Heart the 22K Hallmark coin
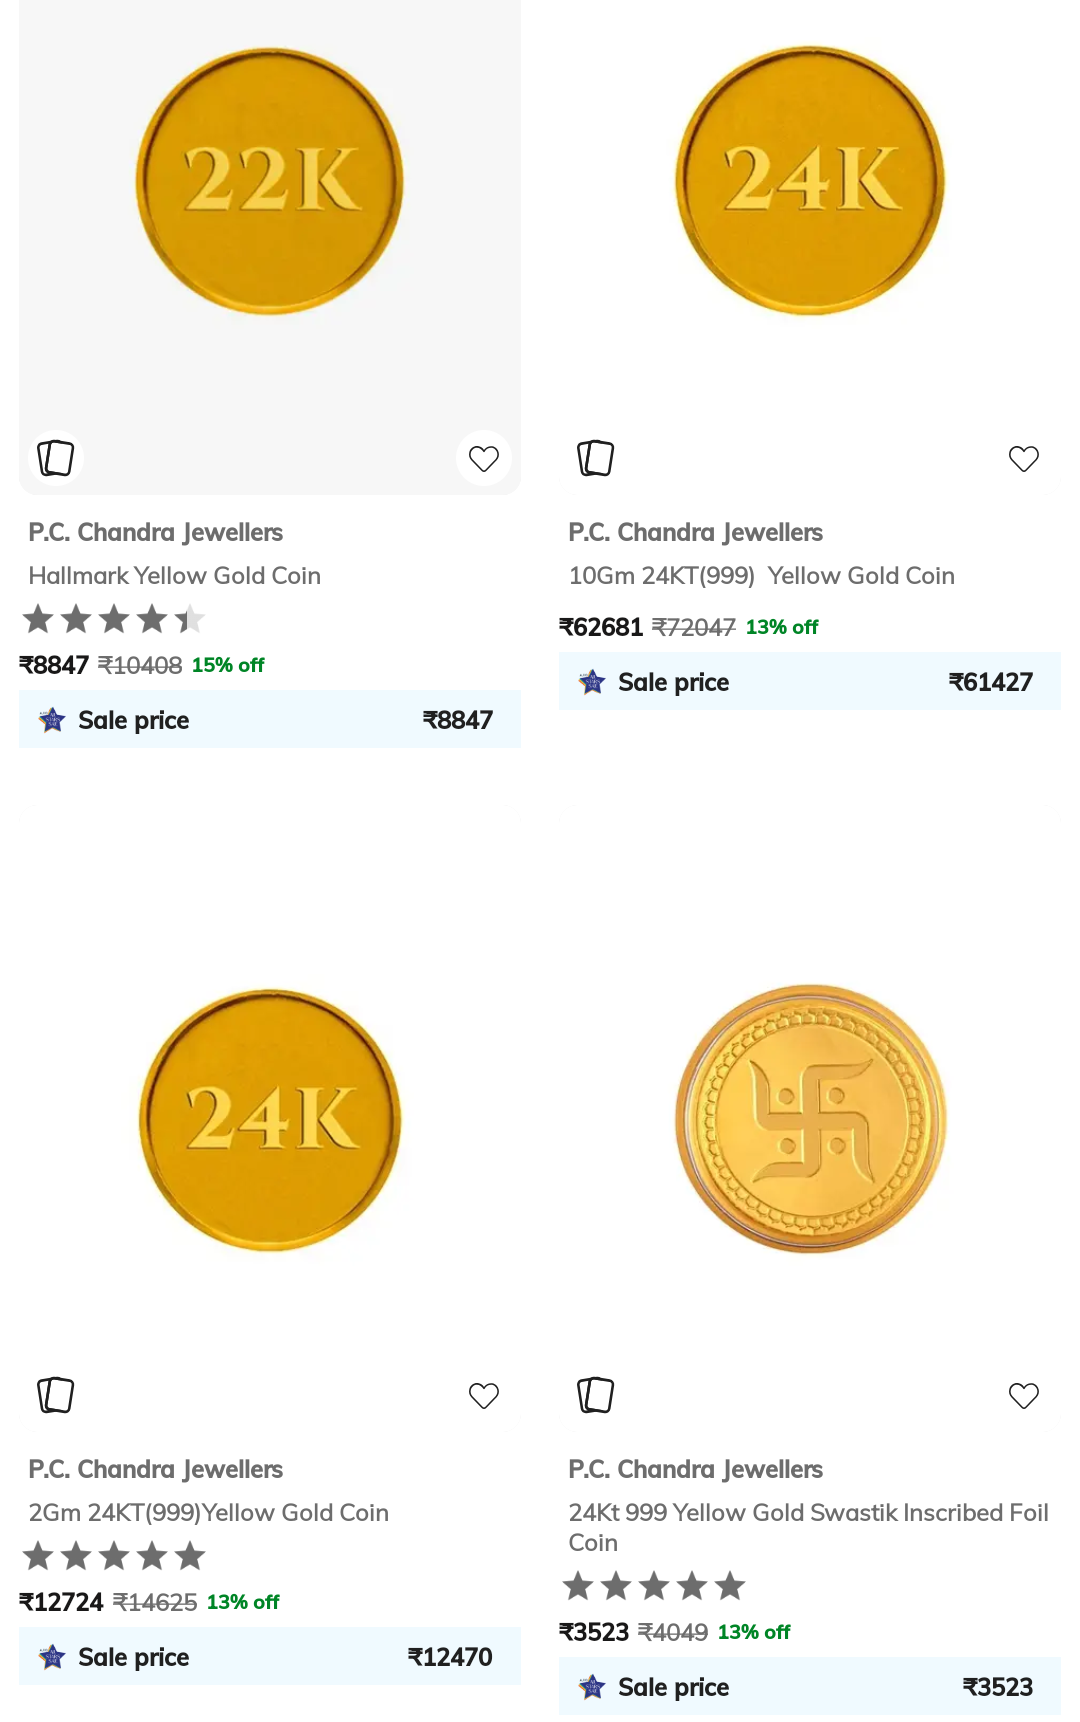Image resolution: width=1080 pixels, height=1722 pixels. tap(484, 457)
